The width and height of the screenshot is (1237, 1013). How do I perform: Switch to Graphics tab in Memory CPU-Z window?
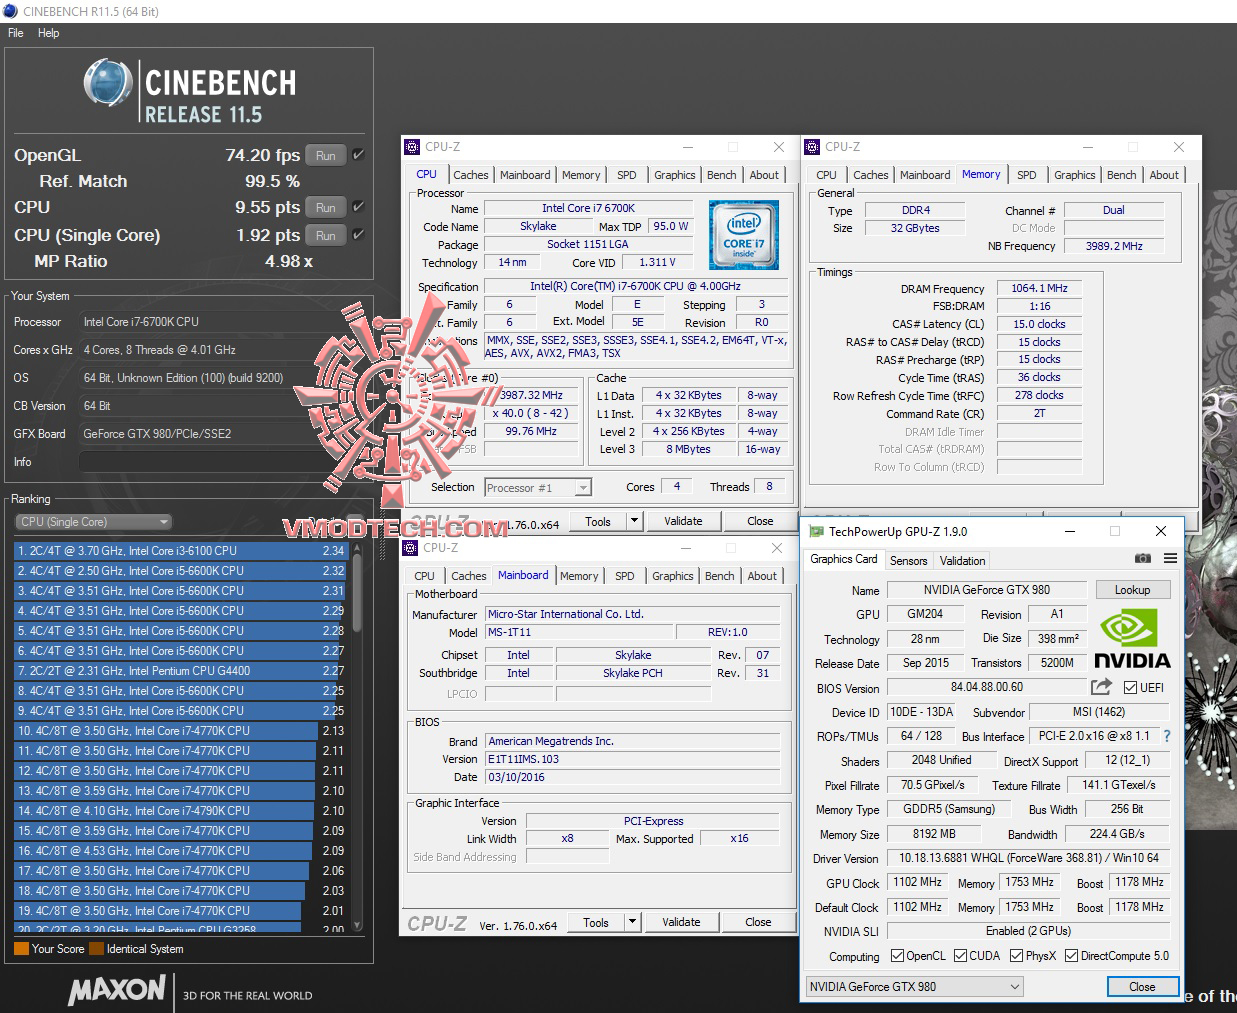click(x=1074, y=175)
